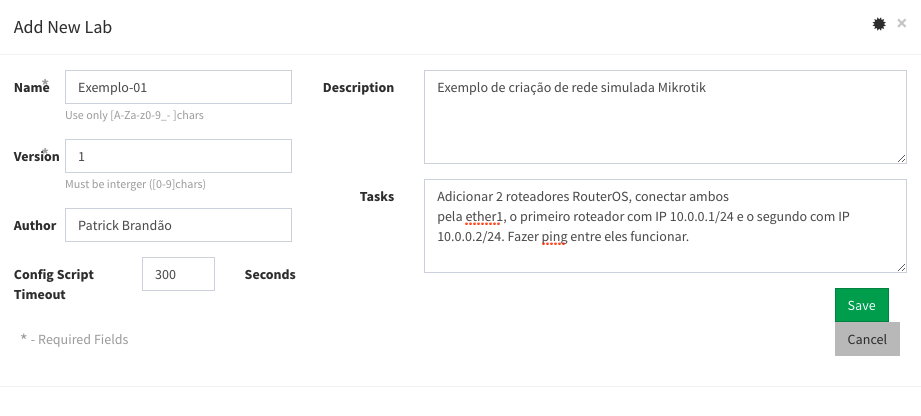Click the Required Fields footnote text
Screen dimensions: 921x416
pos(74,339)
